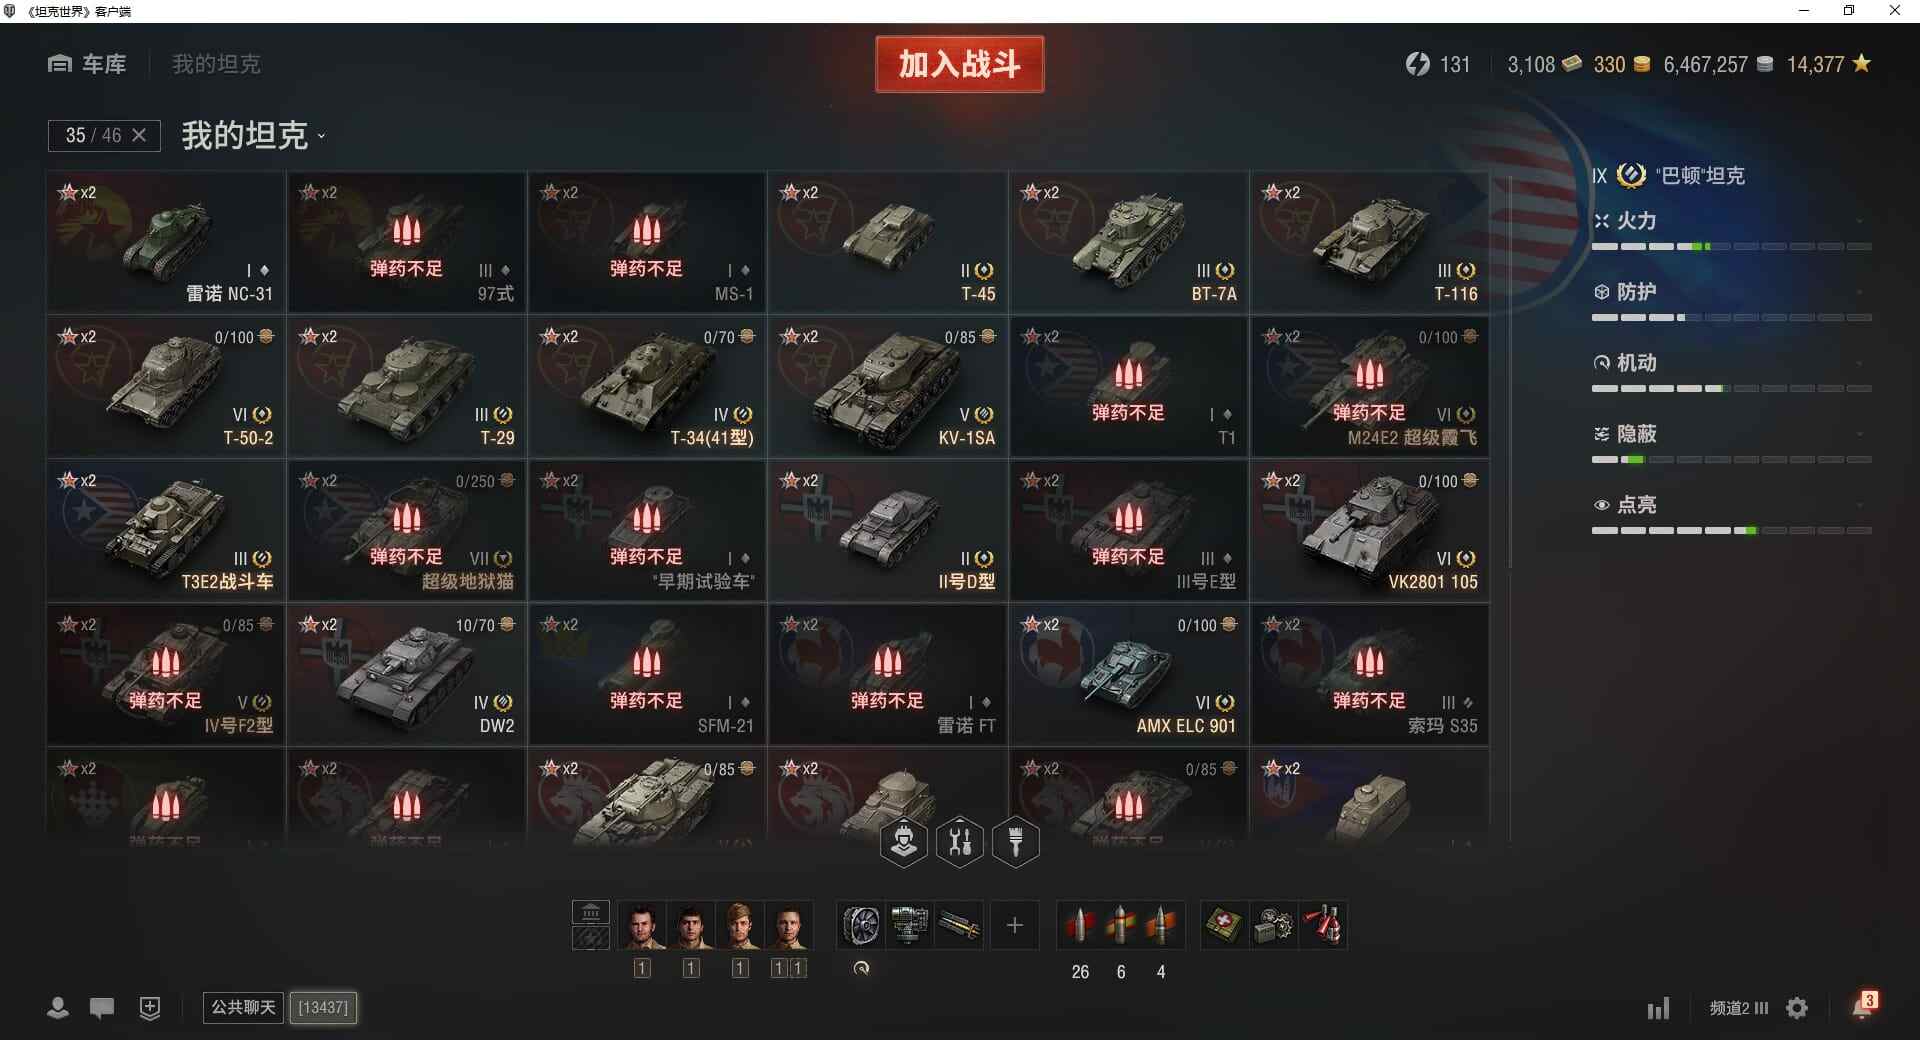Screen dimensions: 1920x1040
Task: Select the AMX ELC 901 tank card
Action: tap(1128, 675)
